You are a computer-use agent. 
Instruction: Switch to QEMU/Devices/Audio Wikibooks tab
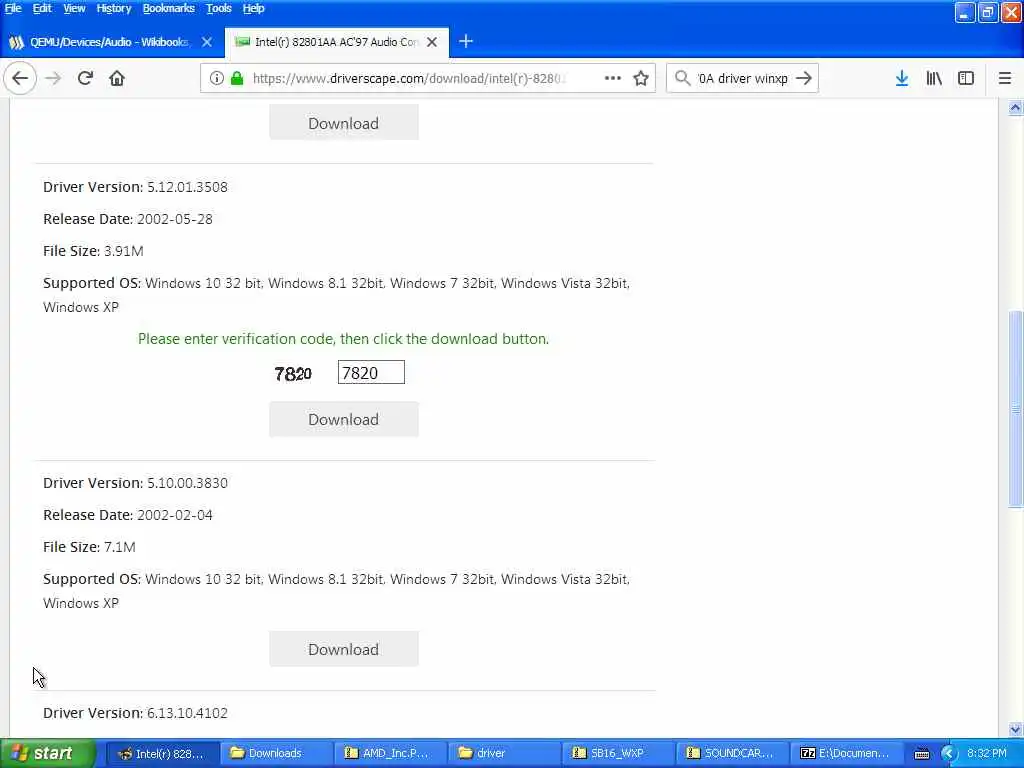tap(112, 42)
